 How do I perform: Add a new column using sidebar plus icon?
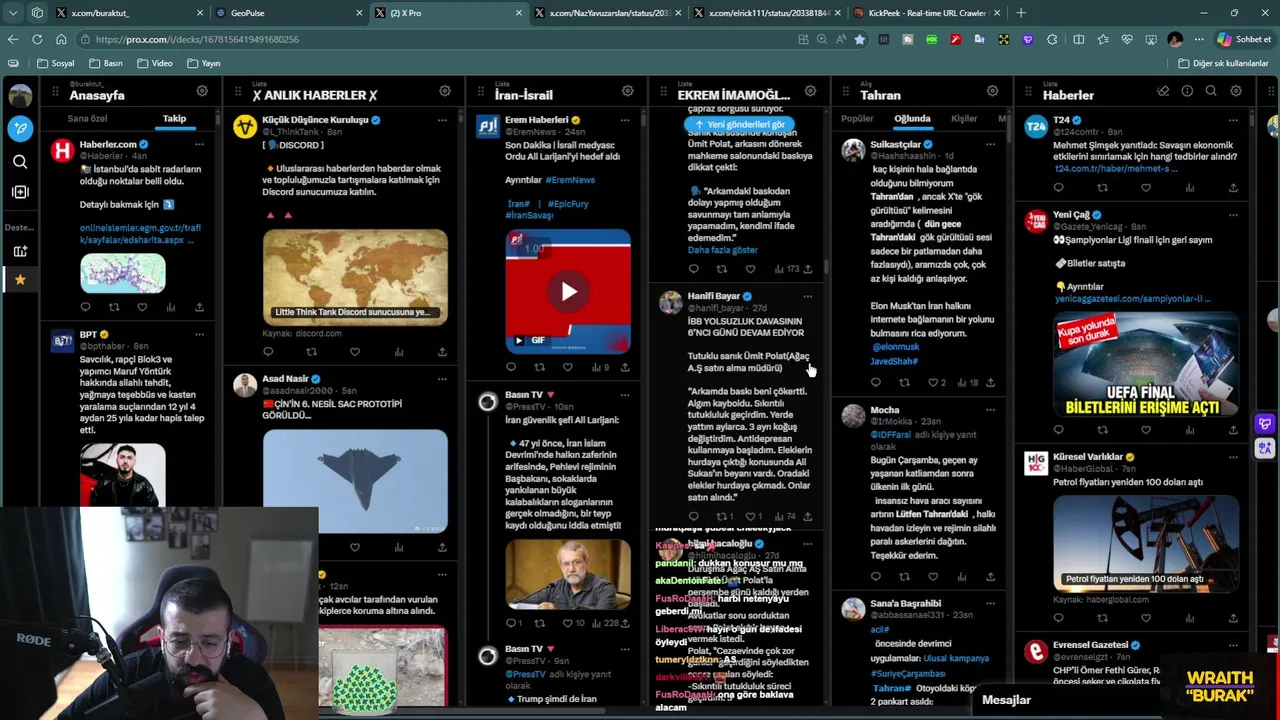point(20,192)
